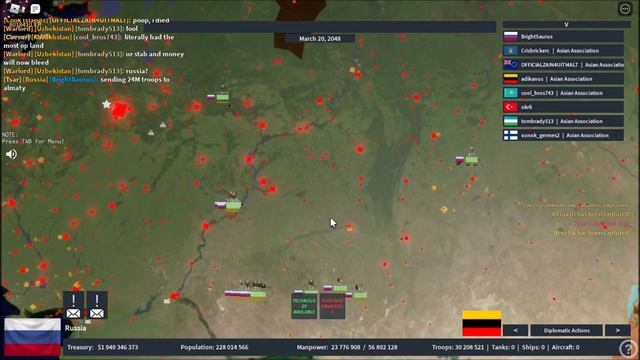Image resolution: width=640 pixels, height=360 pixels.
Task: Click chat message 'sending 24M troops to almaty'
Action: pyautogui.click(x=87, y=84)
